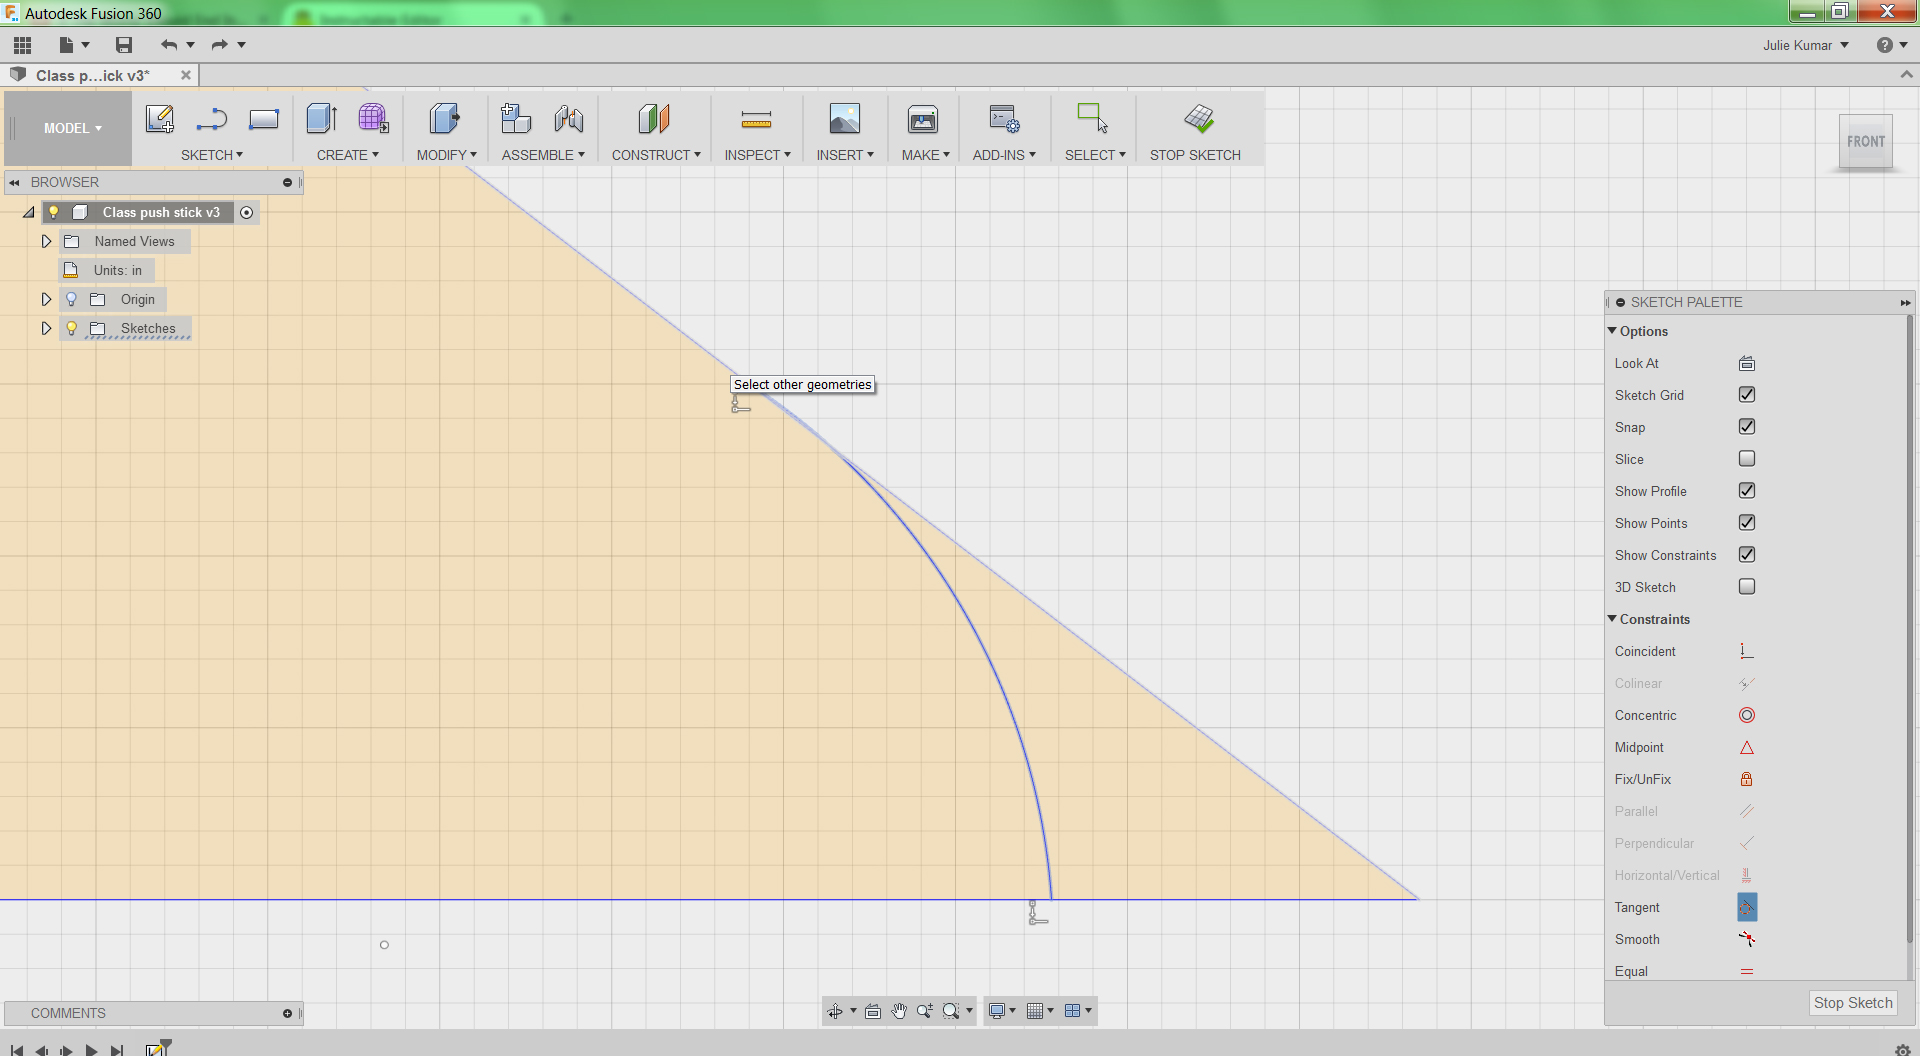Toggle the Sketch Grid checkbox

1747,395
